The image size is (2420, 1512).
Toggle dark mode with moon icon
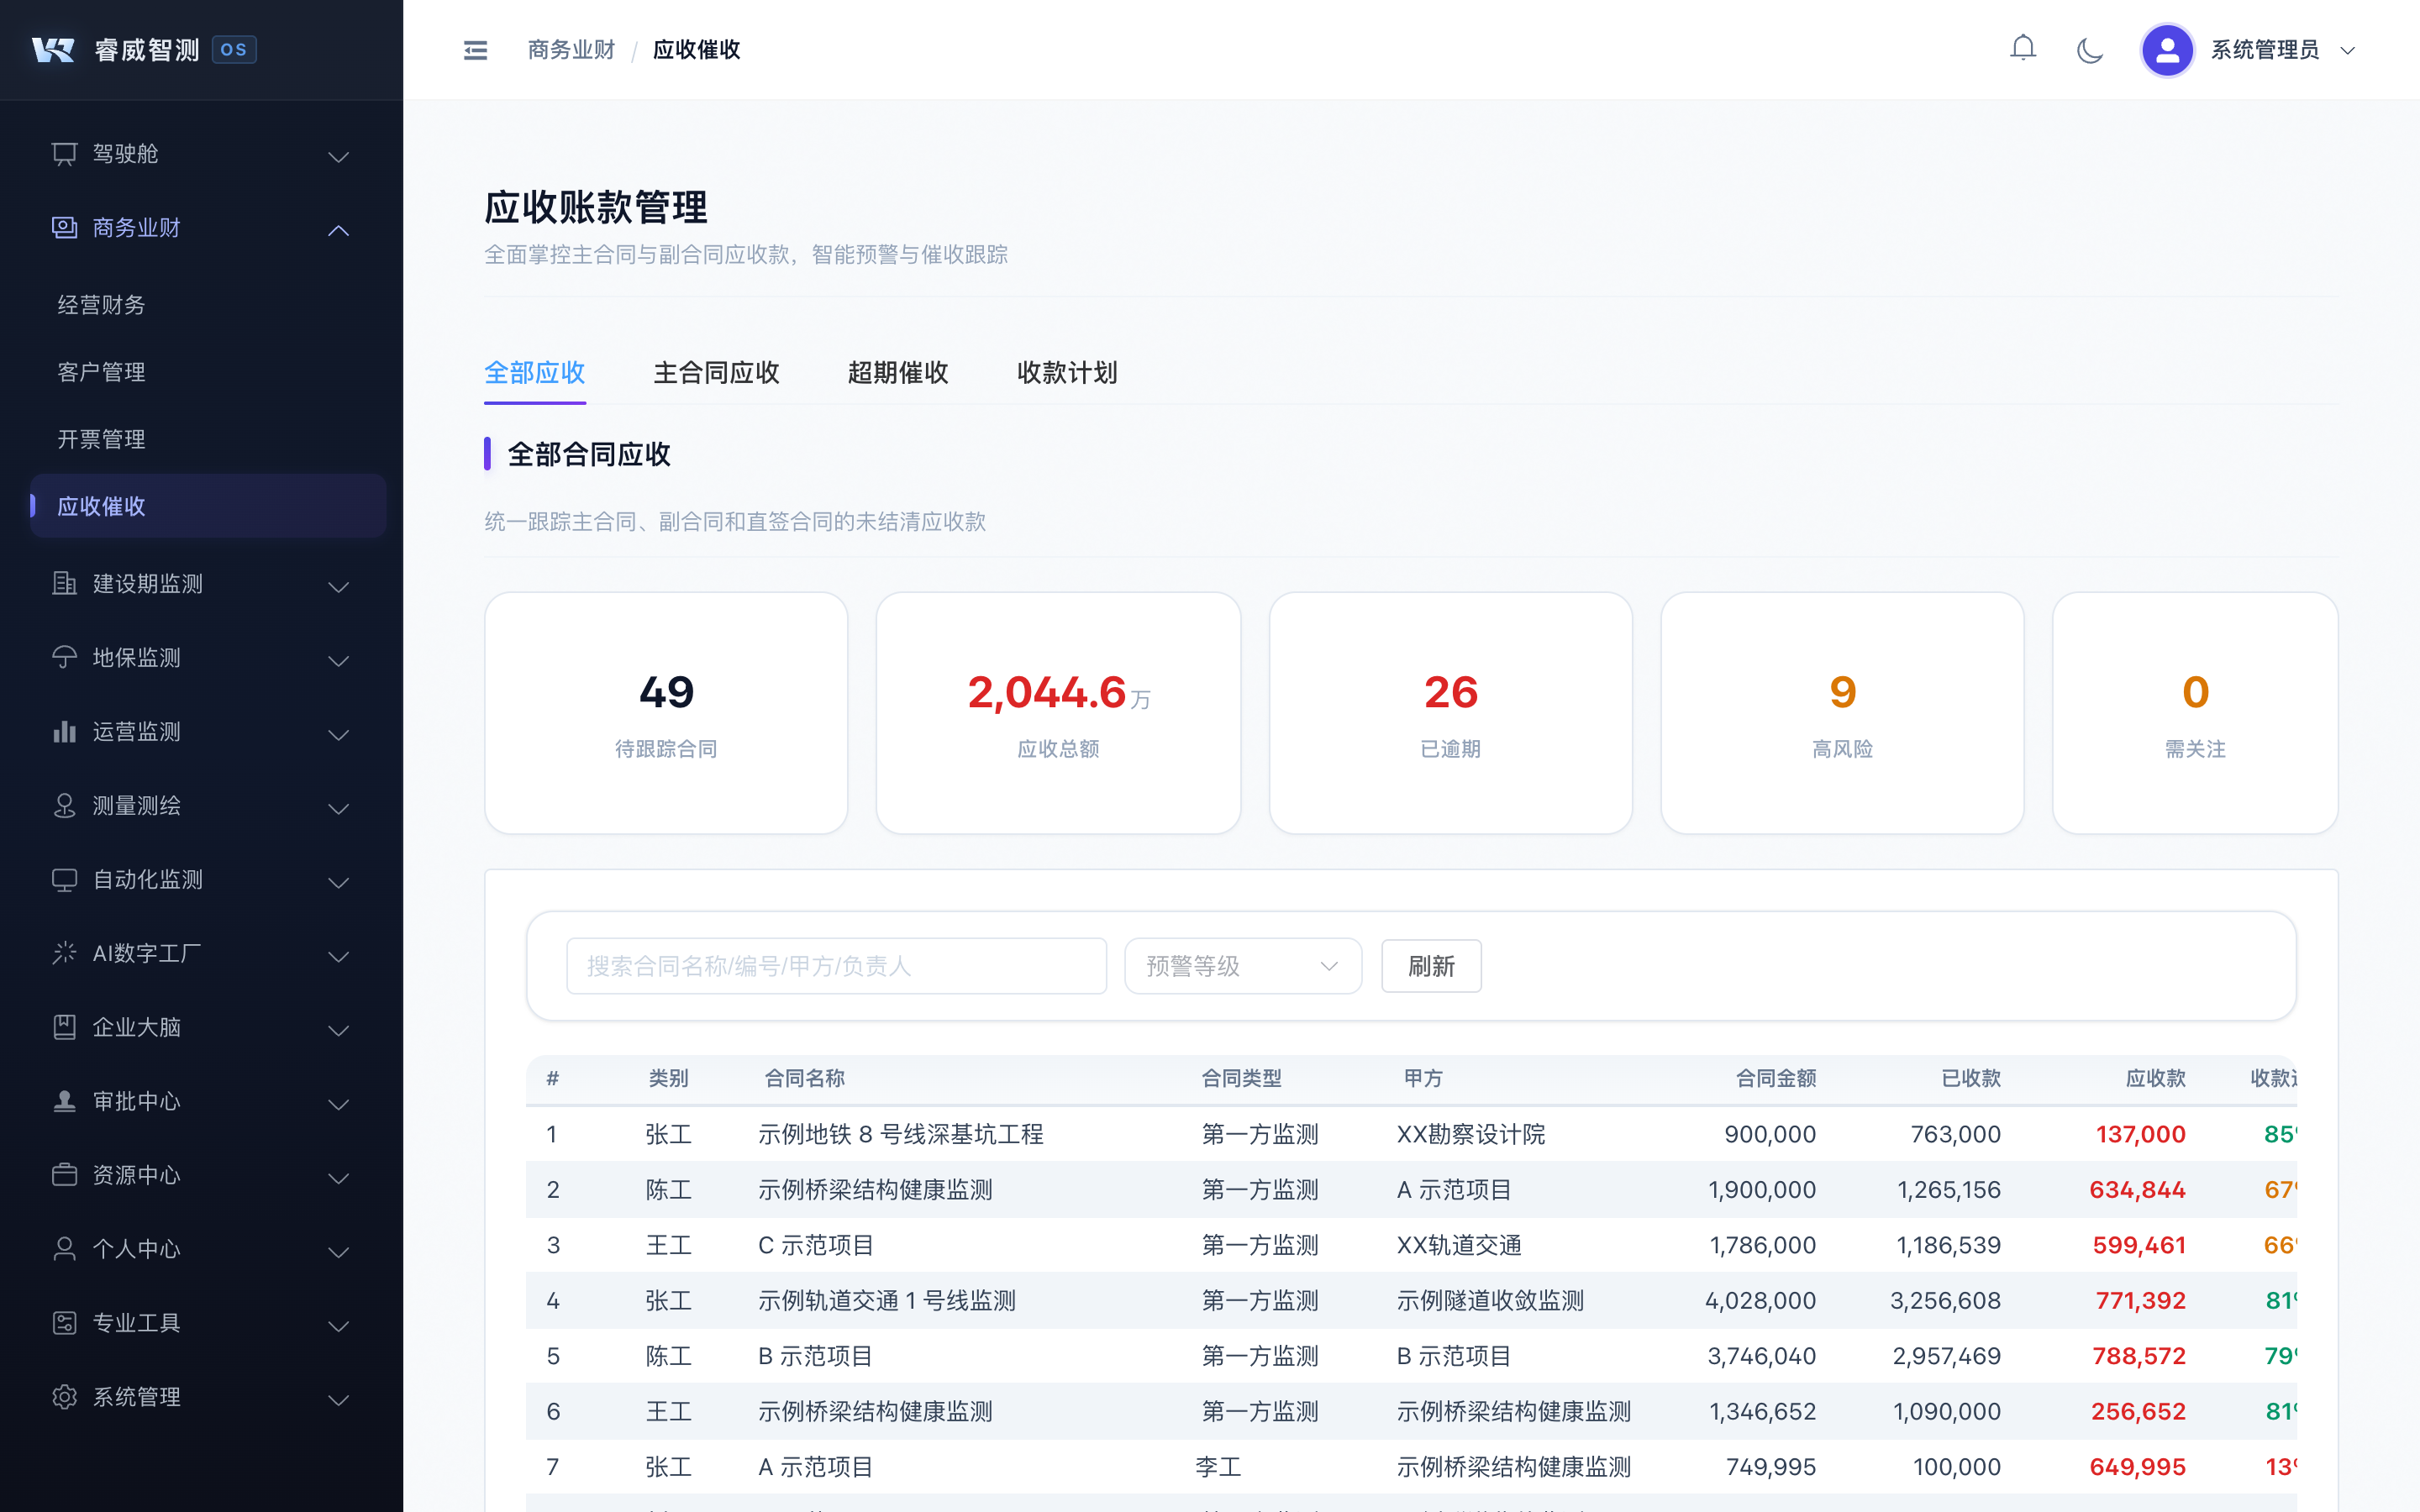[2089, 50]
